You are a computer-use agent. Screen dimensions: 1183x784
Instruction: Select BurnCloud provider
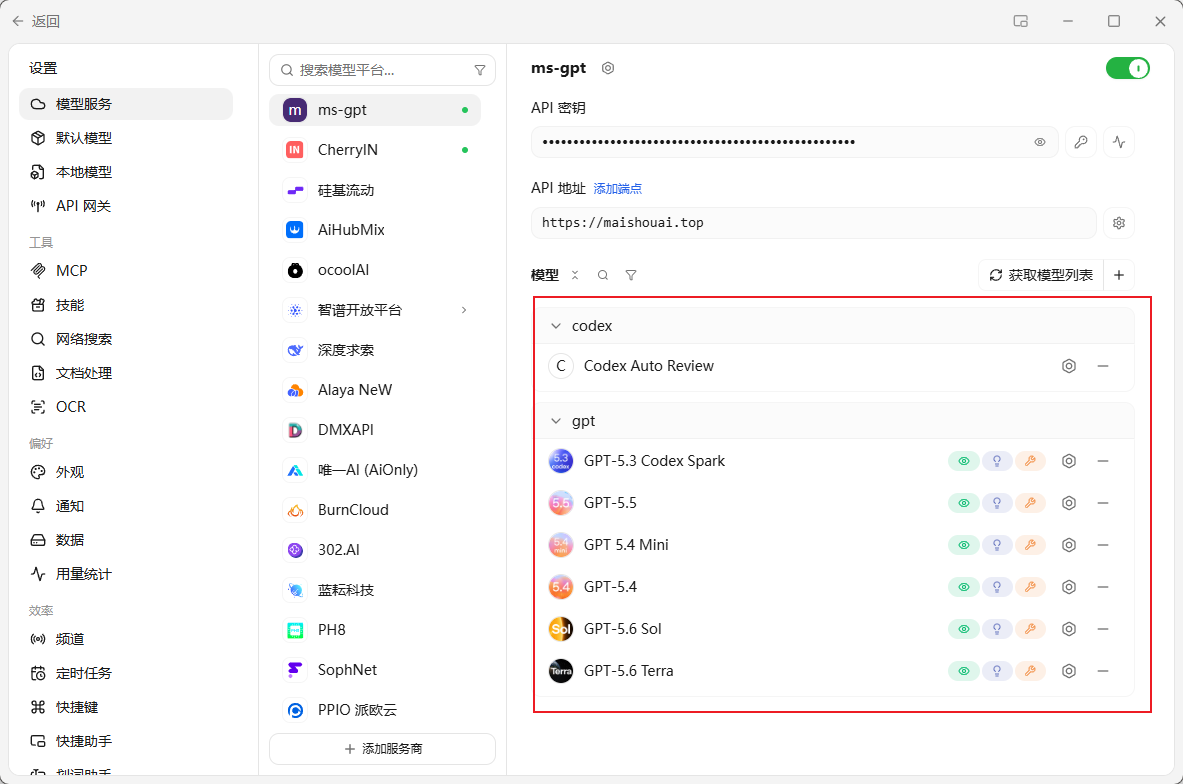[x=375, y=510]
